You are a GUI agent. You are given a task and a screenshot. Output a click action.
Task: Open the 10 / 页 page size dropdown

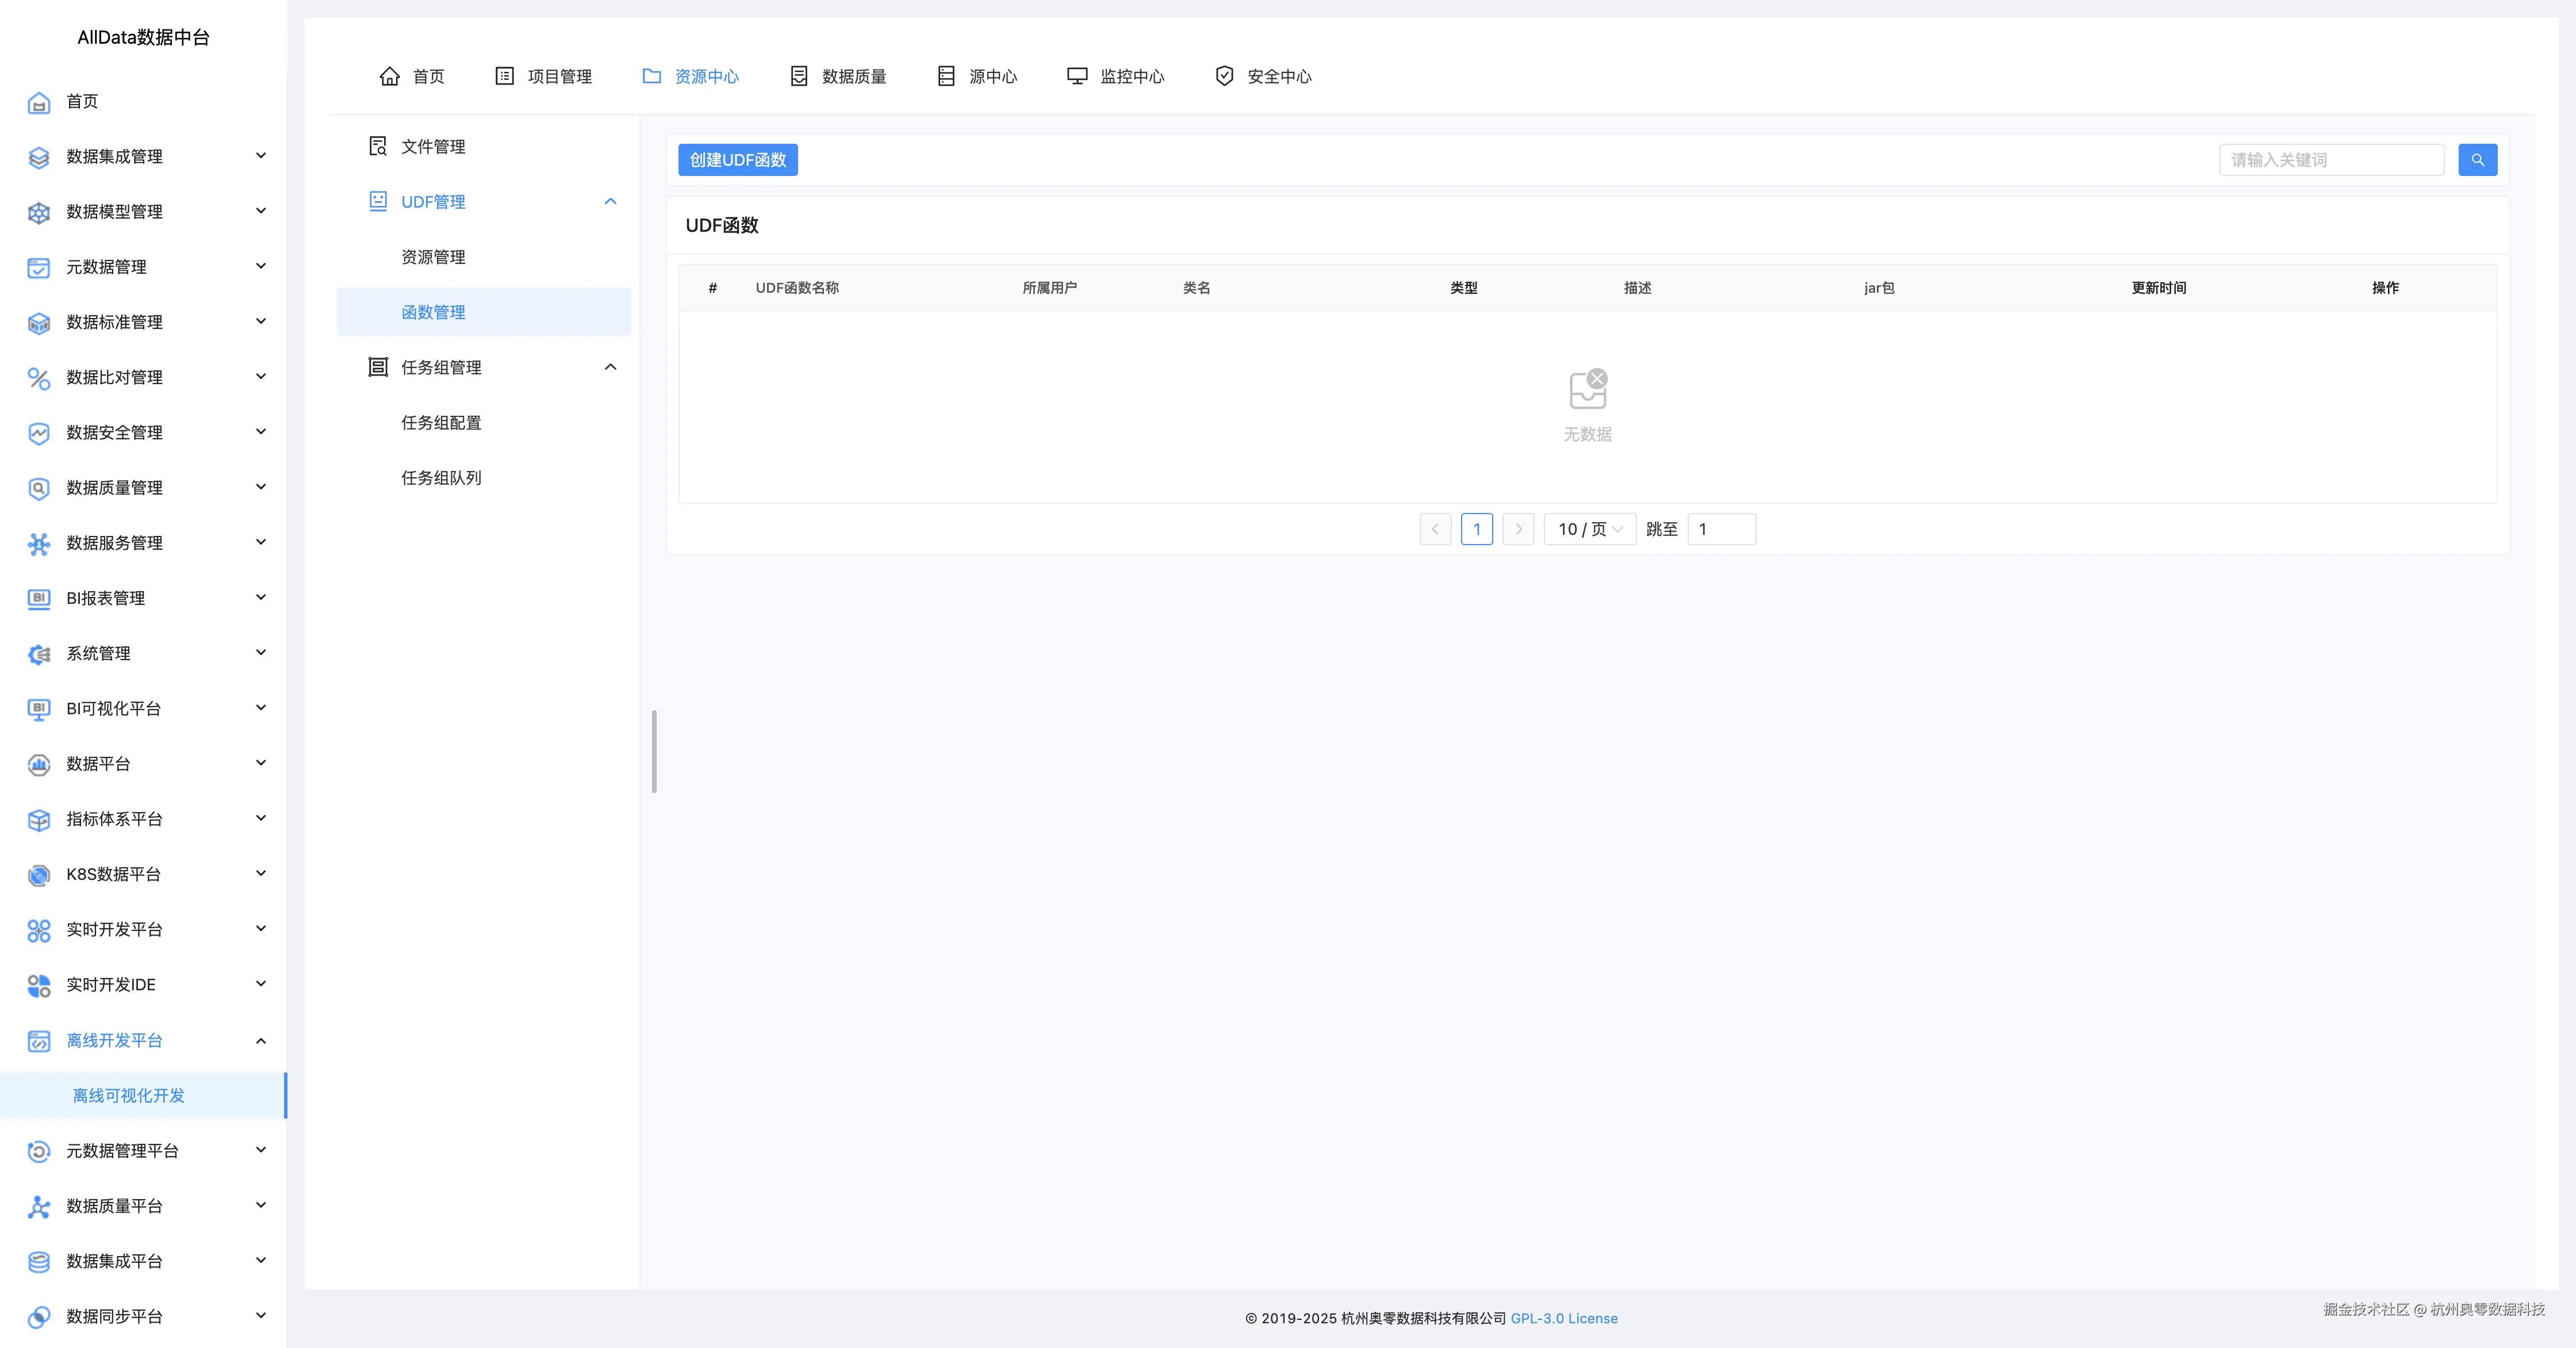point(1589,529)
